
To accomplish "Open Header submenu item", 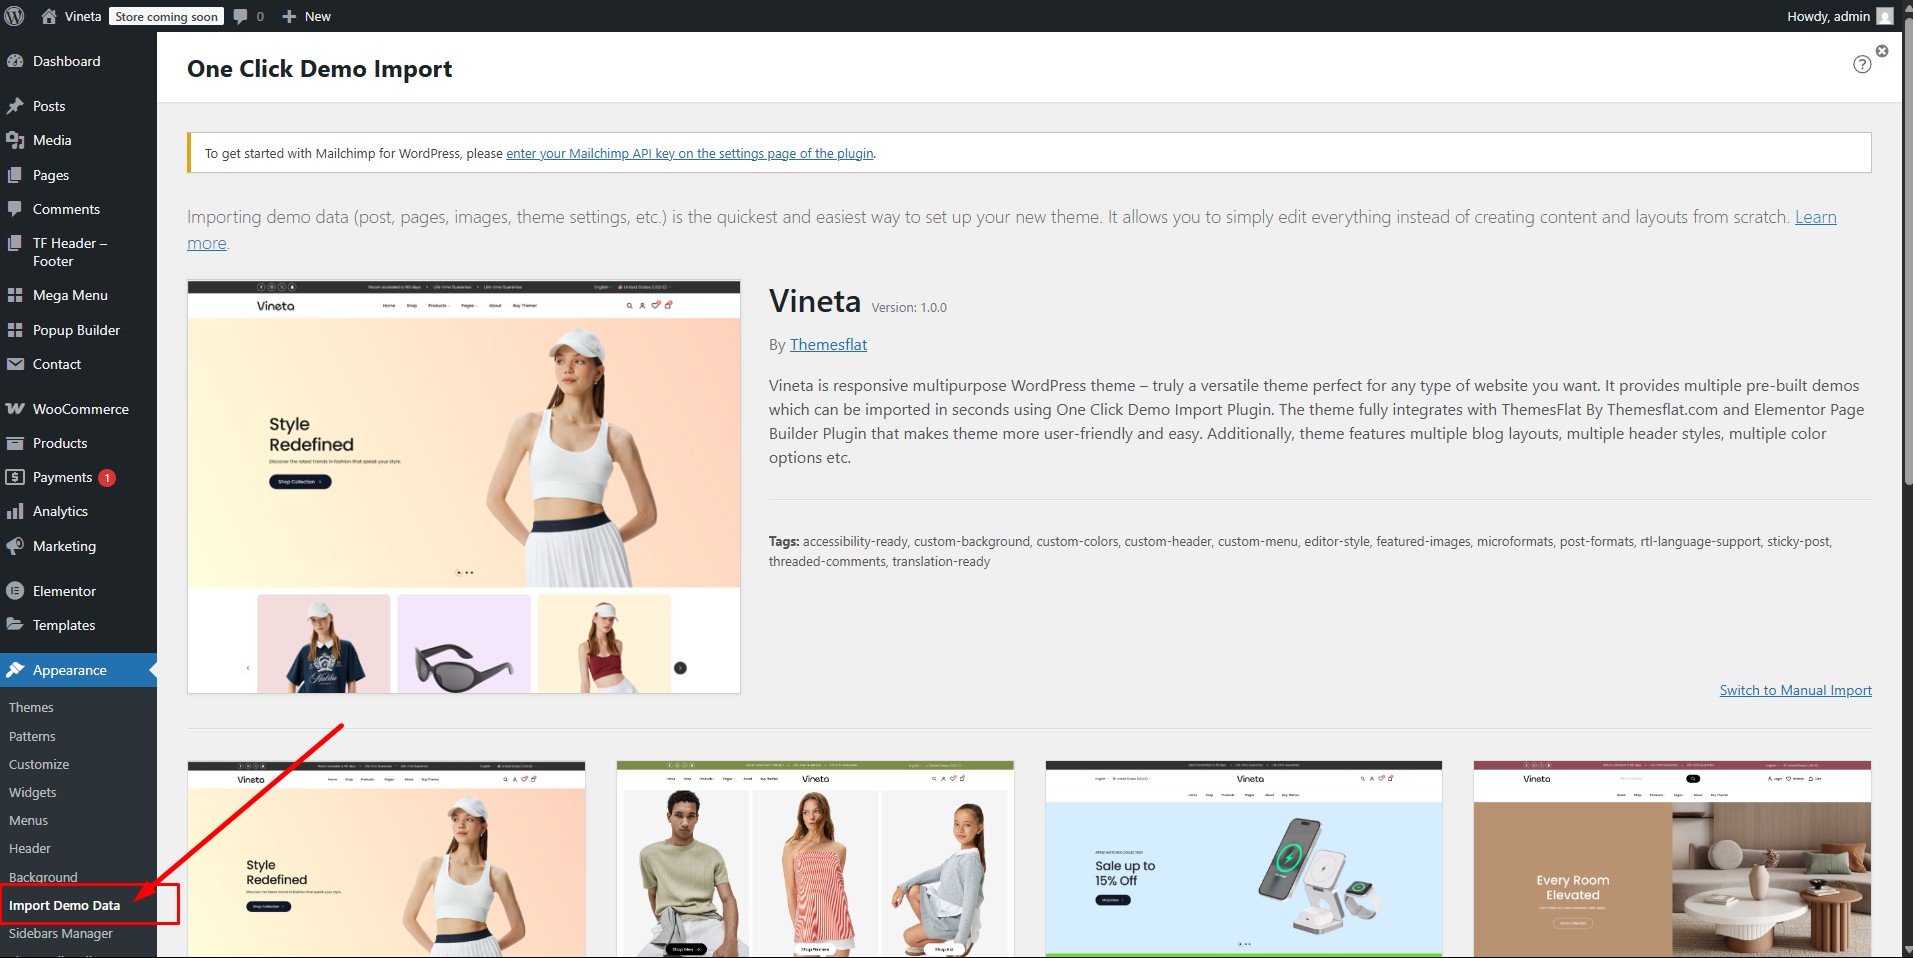I will coord(30,848).
